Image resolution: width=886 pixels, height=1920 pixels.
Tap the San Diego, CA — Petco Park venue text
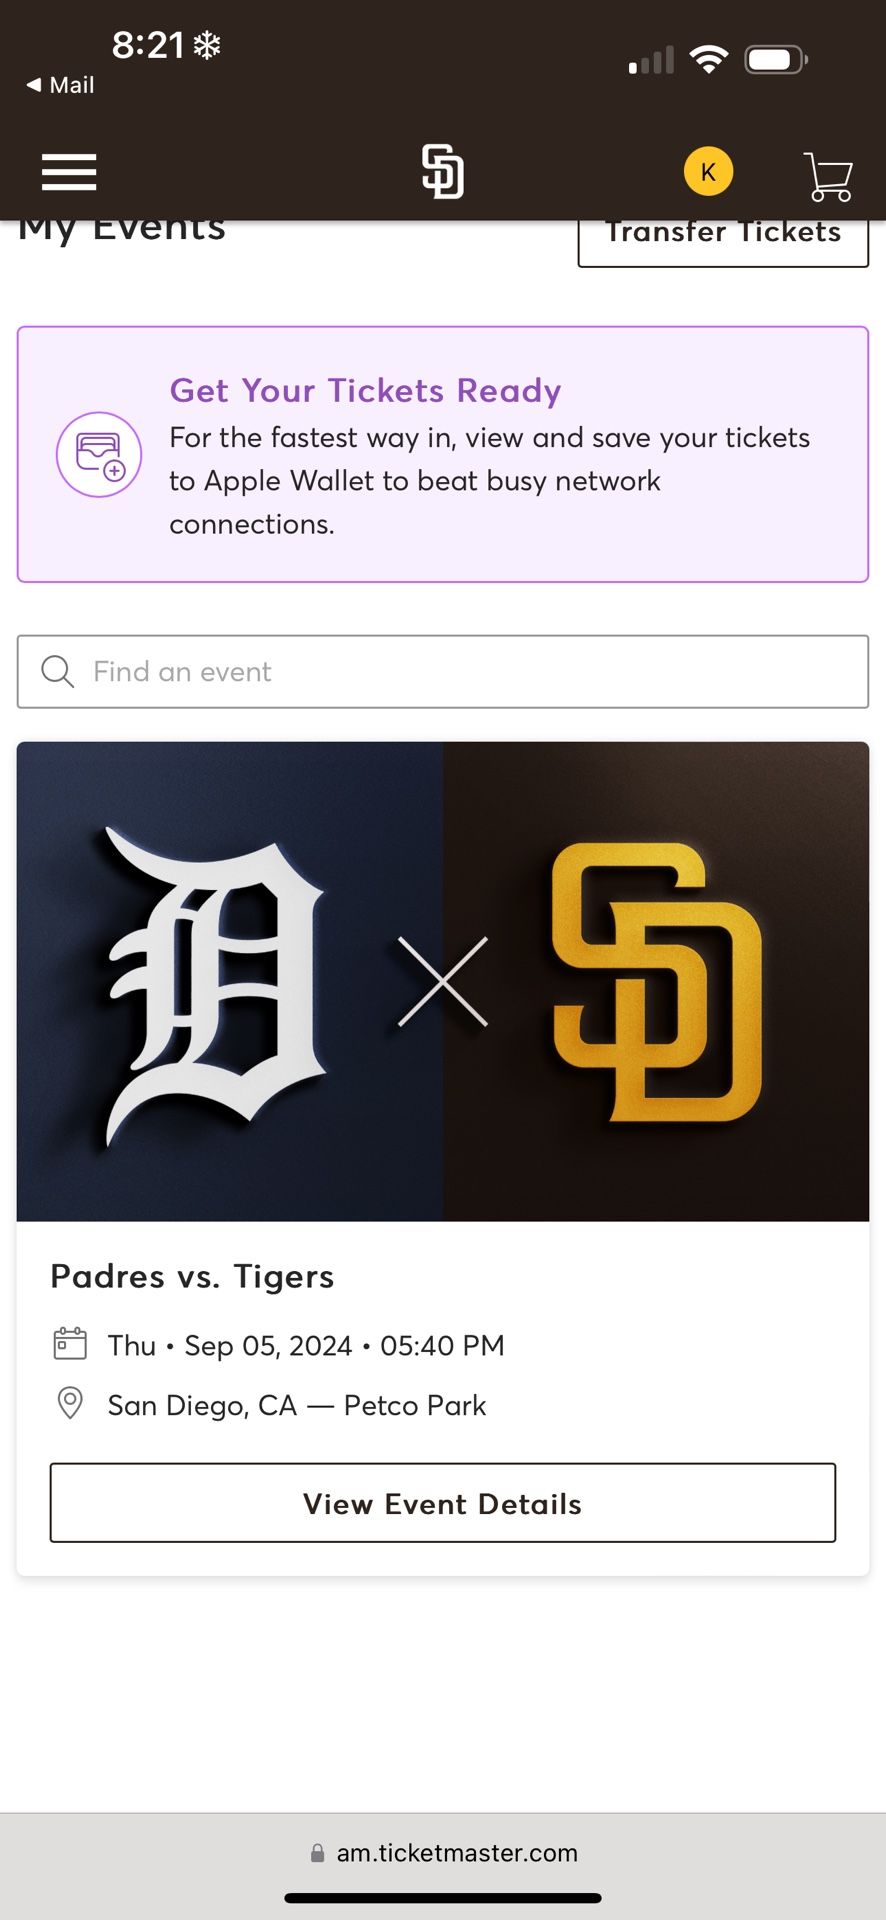(296, 1405)
